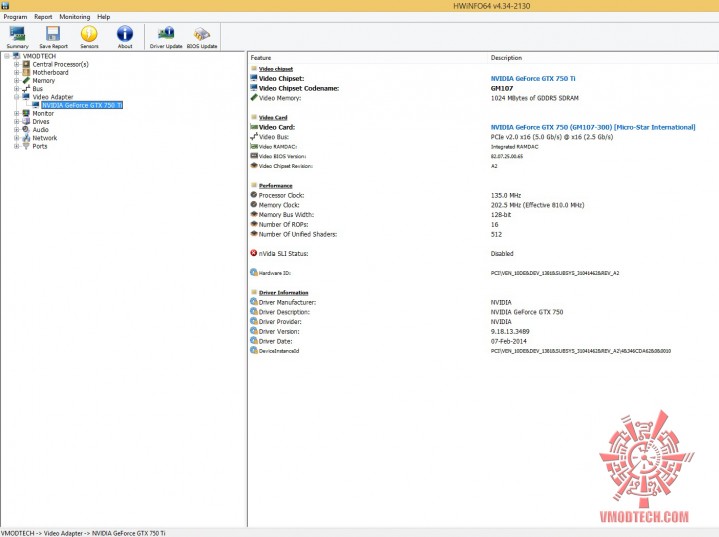Click the Video chipset section heading
This screenshot has width=719, height=537.
point(276,69)
